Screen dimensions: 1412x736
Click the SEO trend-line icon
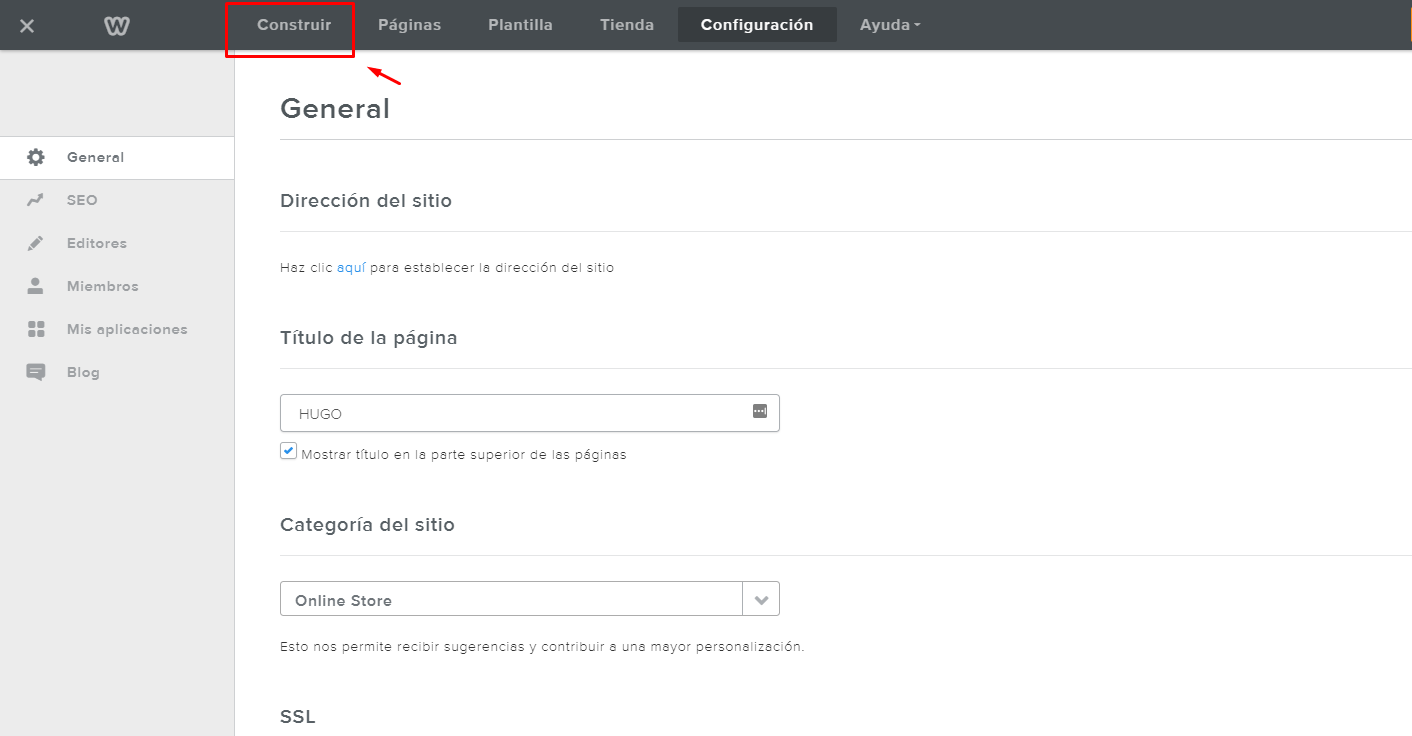[36, 200]
